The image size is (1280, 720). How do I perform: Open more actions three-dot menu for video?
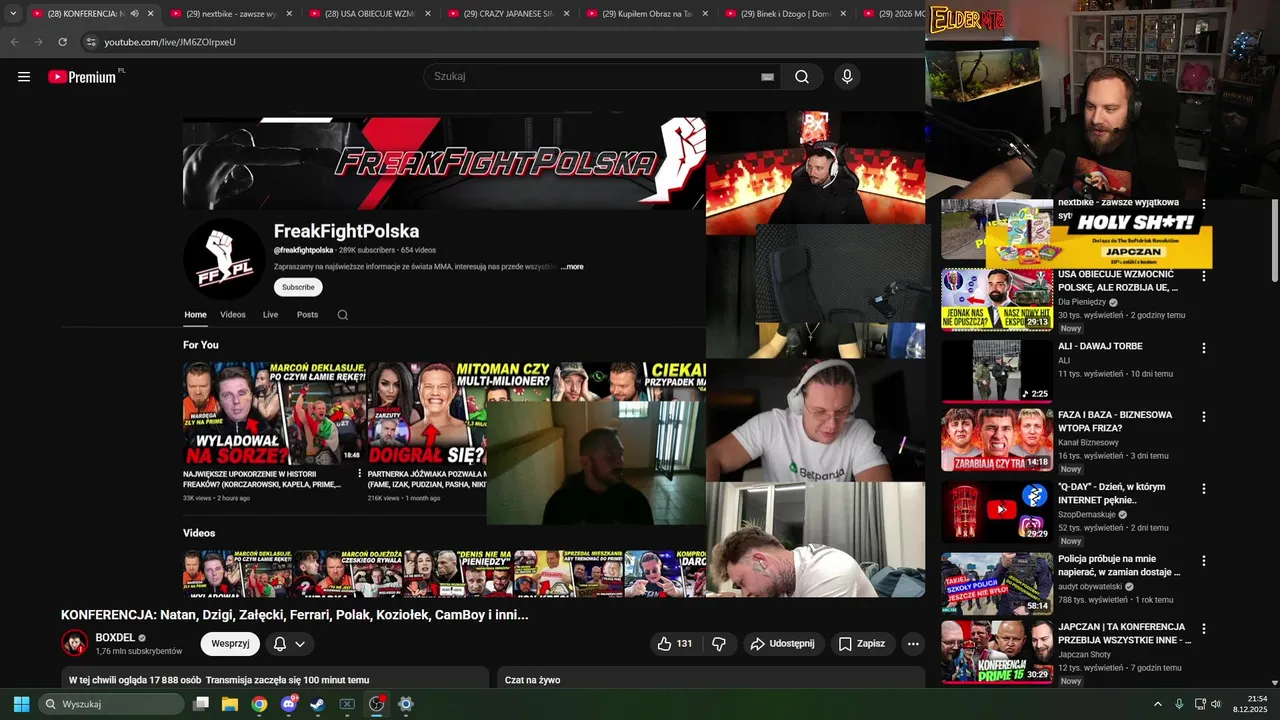click(x=913, y=644)
